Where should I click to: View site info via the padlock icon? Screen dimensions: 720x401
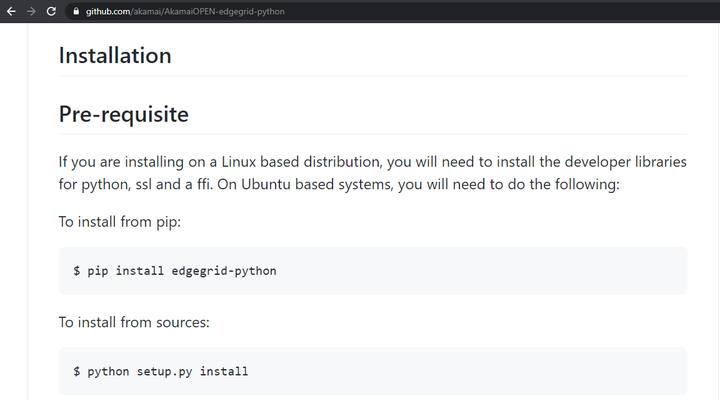75,11
